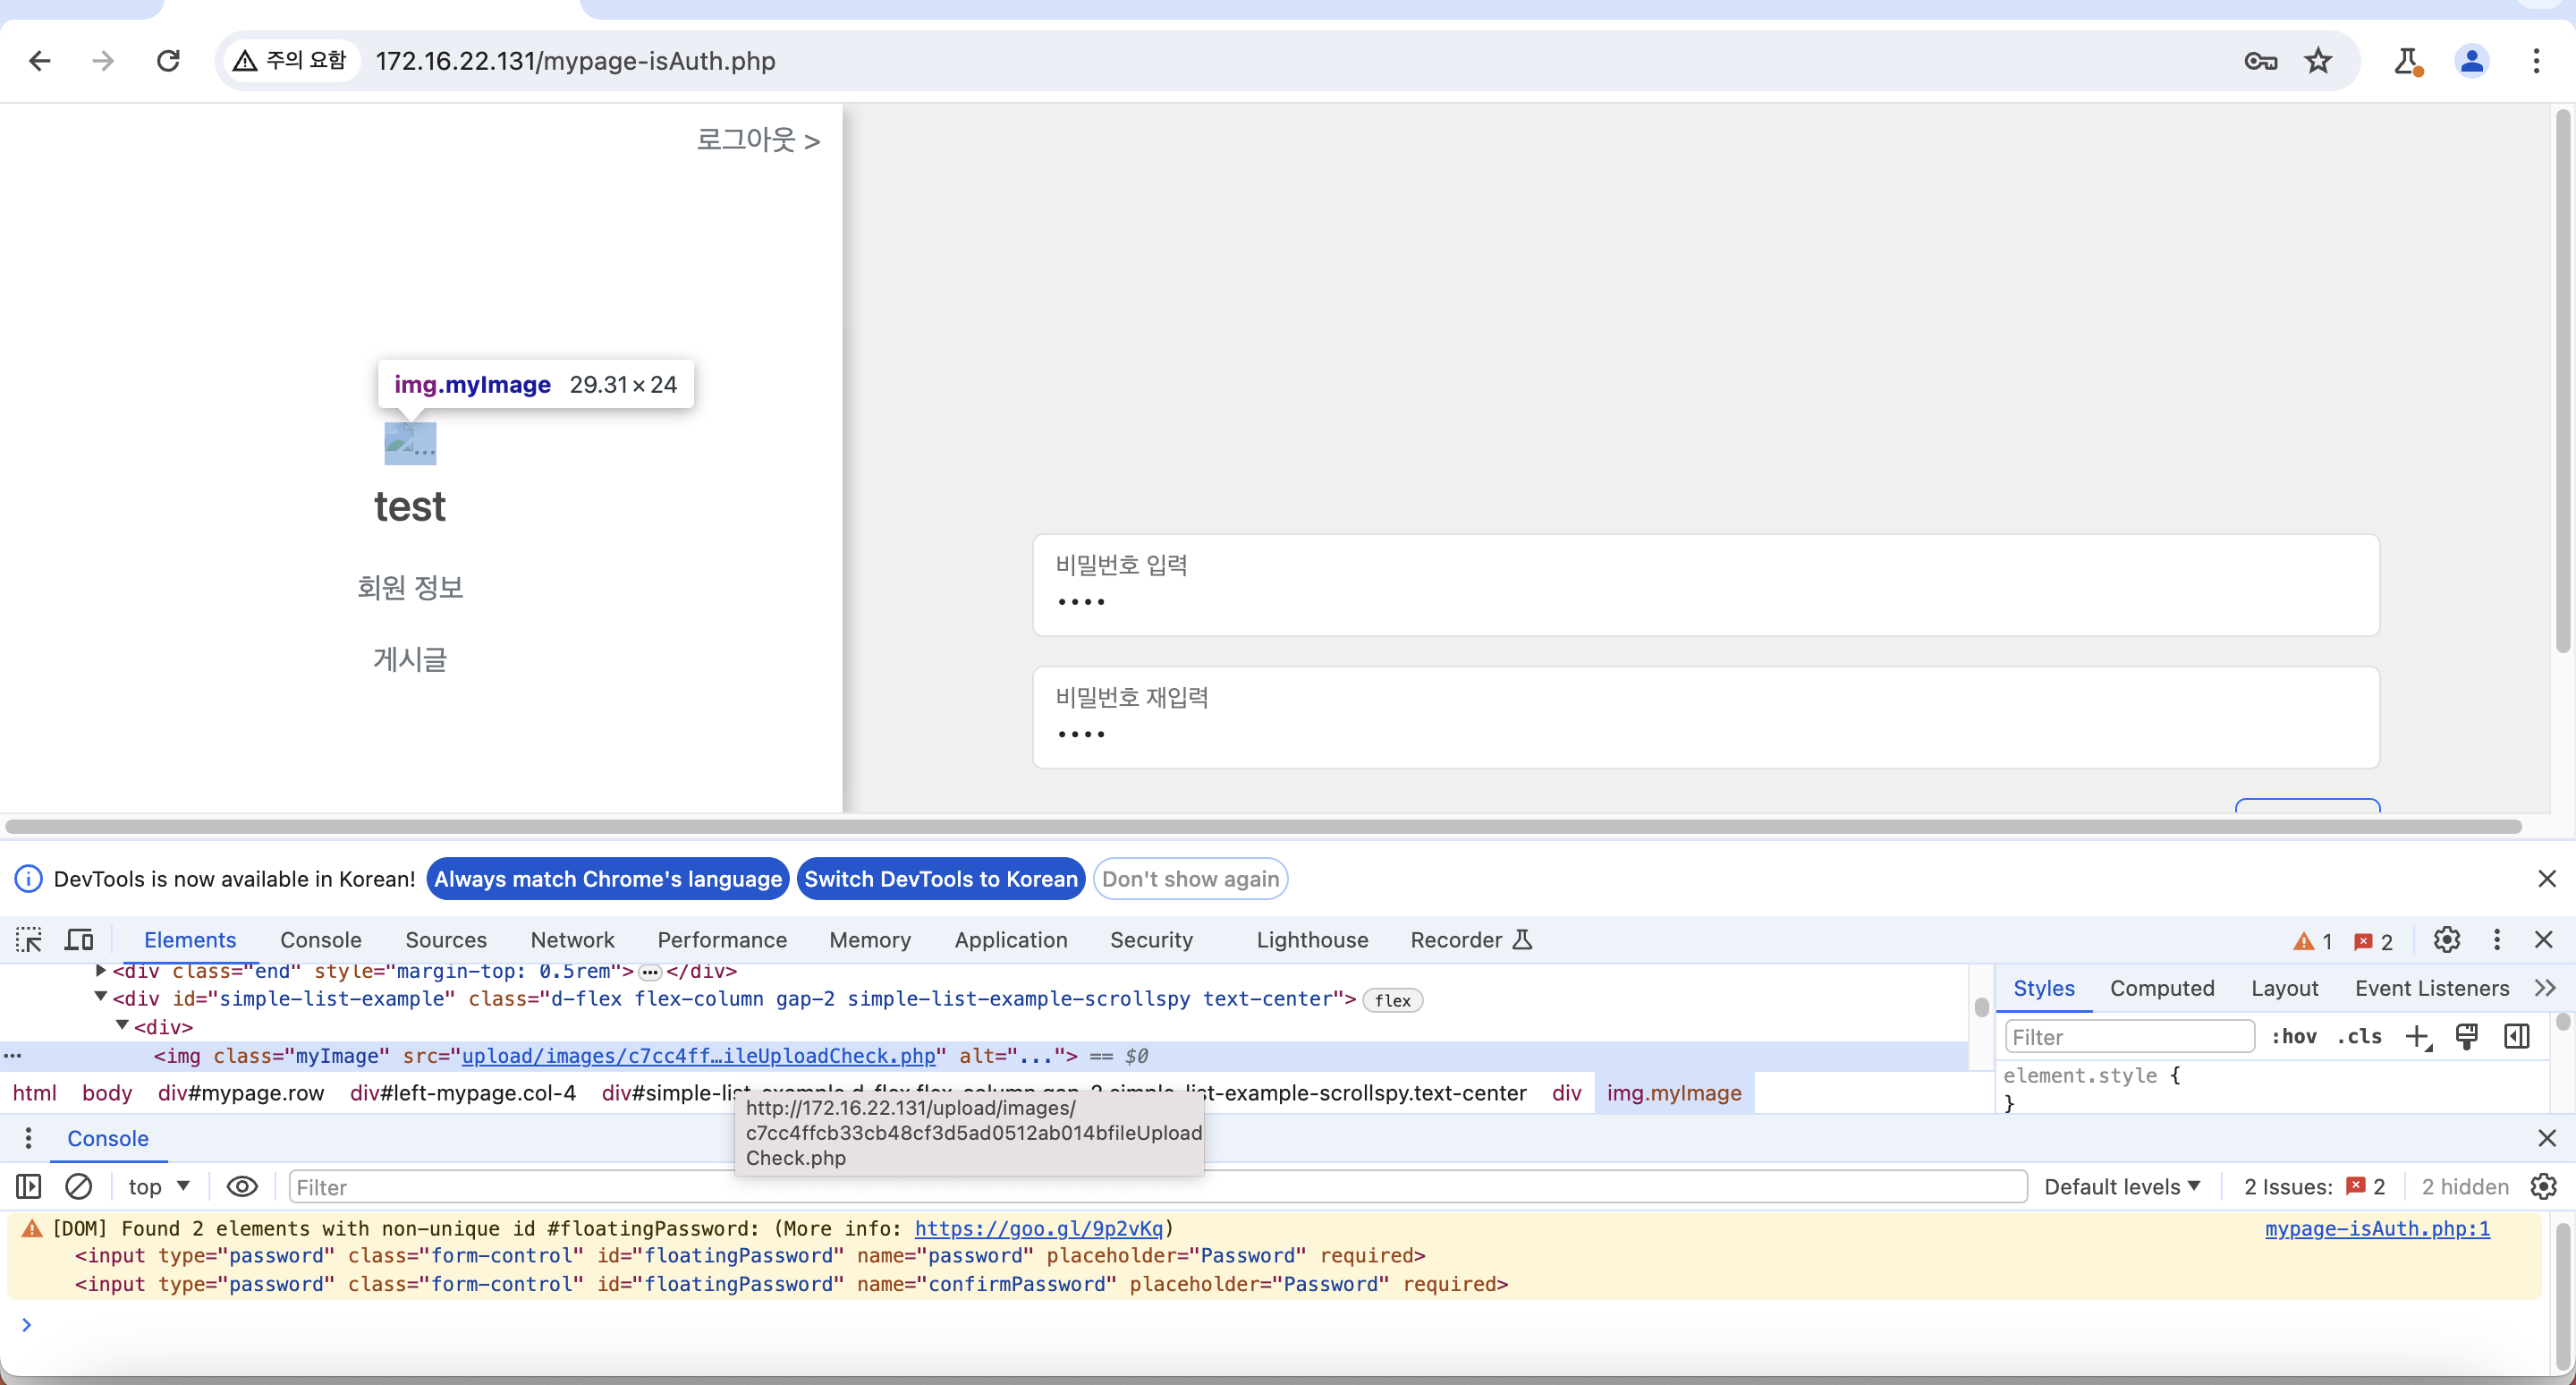Viewport: 2576px width, 1385px height.
Task: Click the clear console icon
Action: [x=79, y=1187]
